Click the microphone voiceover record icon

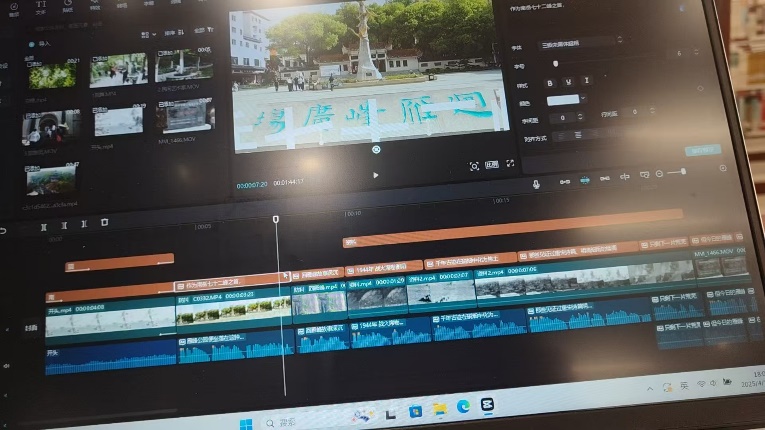pos(536,183)
